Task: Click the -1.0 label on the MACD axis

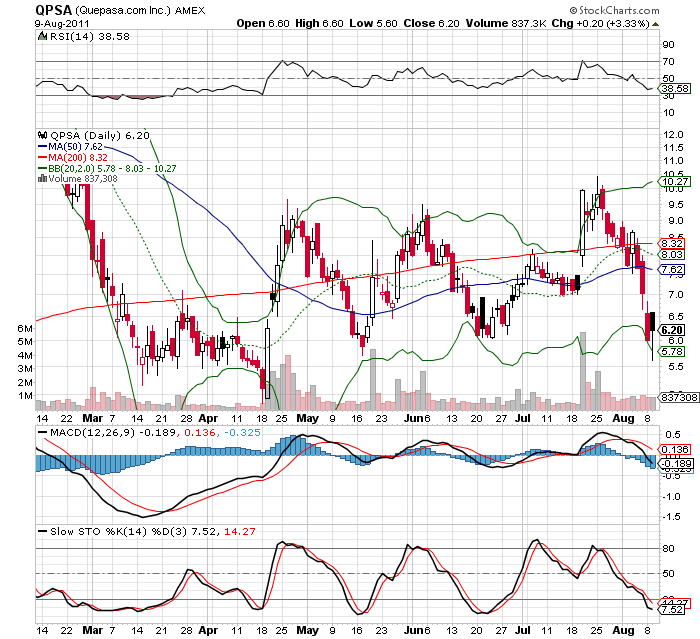Action: [x=671, y=497]
